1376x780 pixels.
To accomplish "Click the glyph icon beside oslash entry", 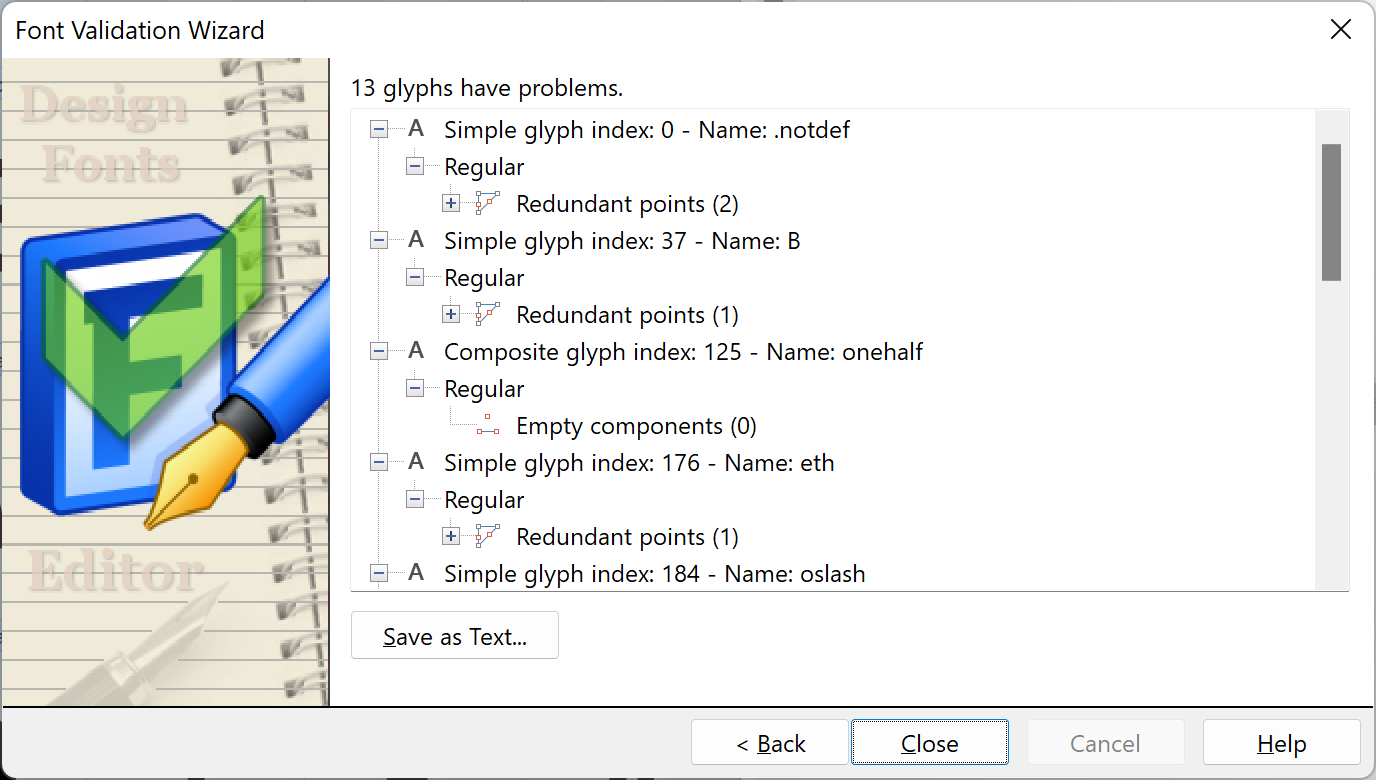I will tap(416, 573).
